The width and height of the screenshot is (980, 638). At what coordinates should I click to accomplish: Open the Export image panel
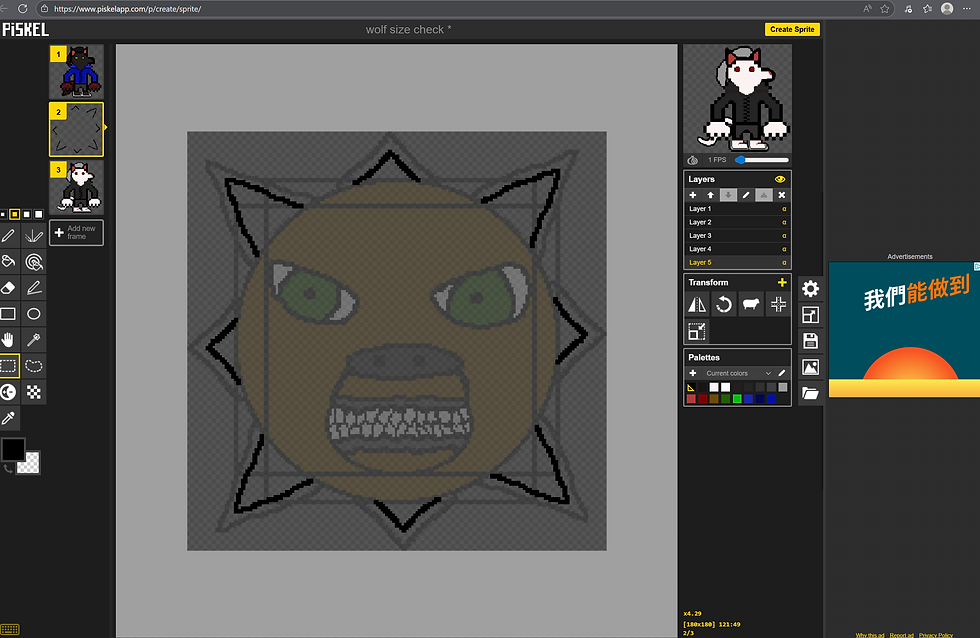(811, 367)
